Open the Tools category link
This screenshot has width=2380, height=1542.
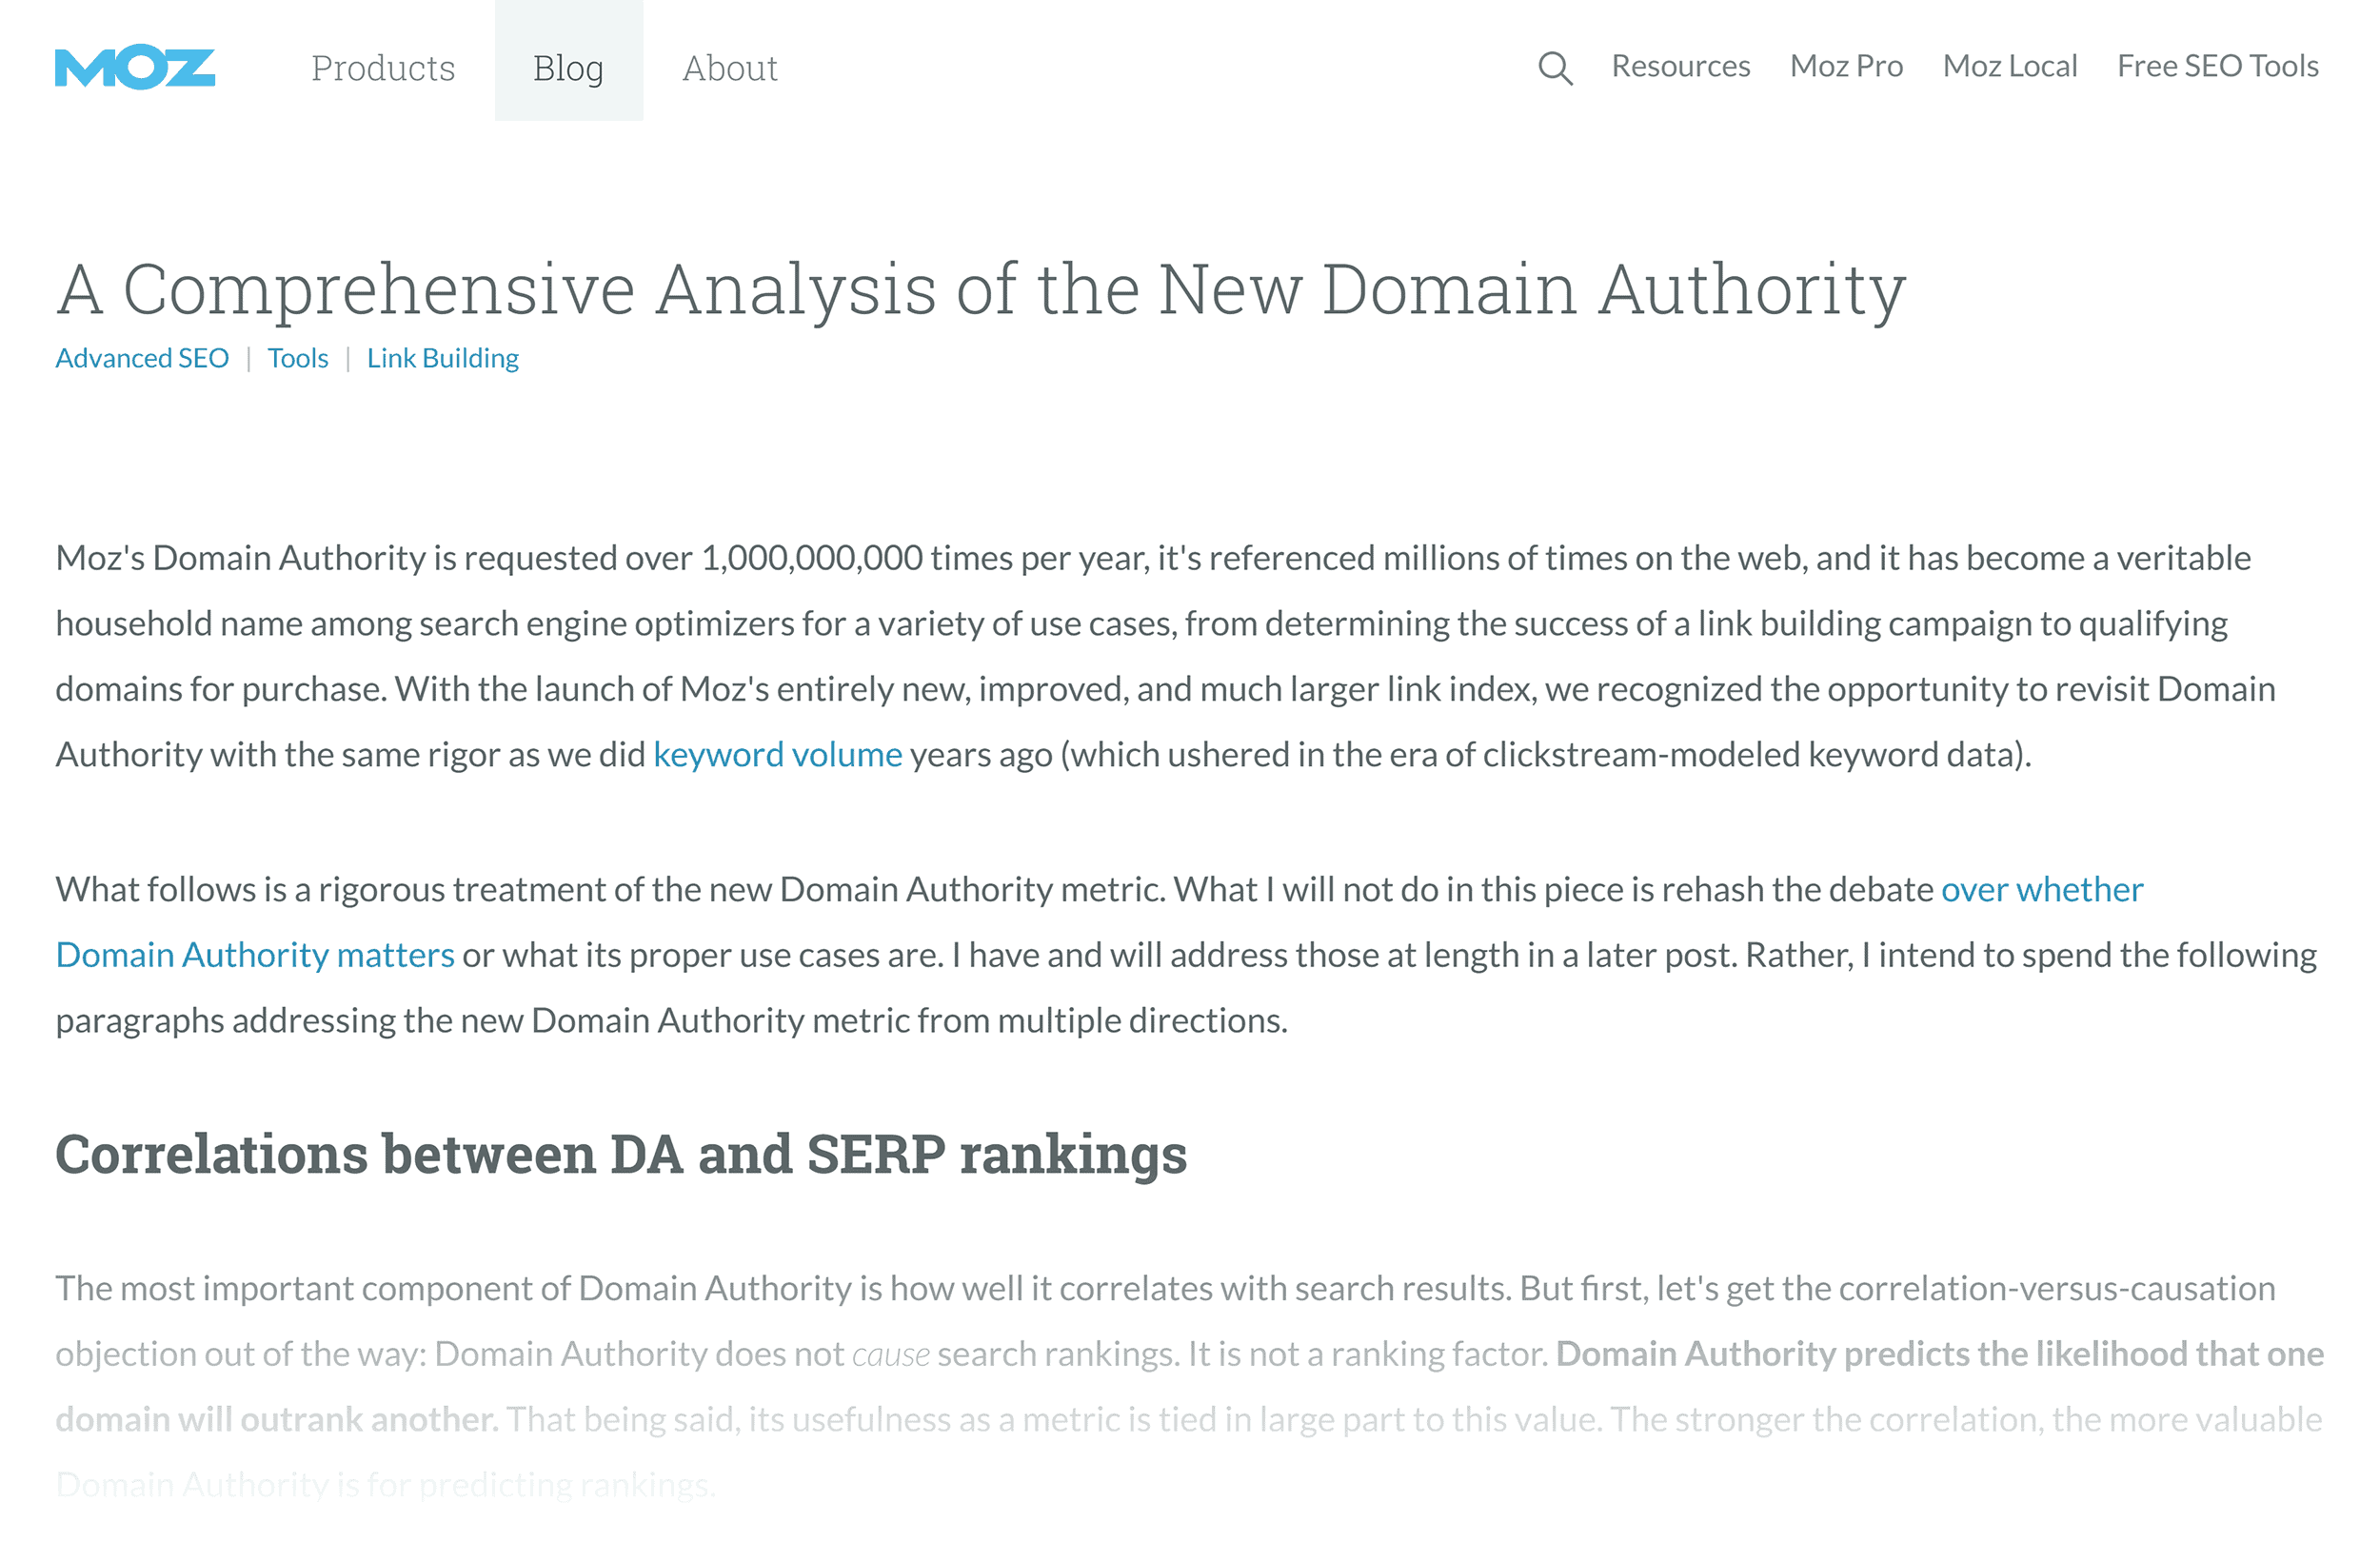[298, 358]
